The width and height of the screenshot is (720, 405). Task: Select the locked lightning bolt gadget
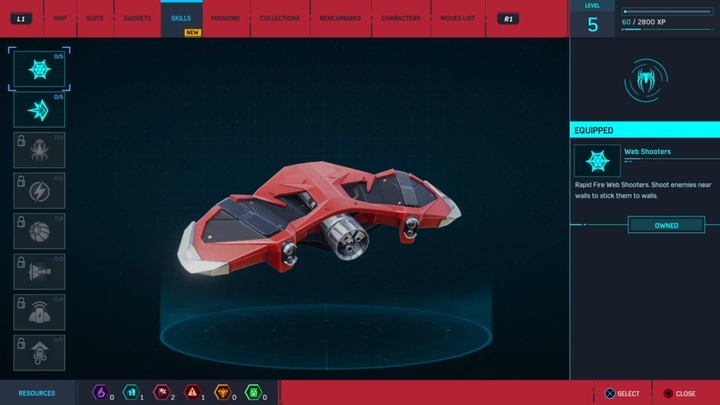(39, 190)
